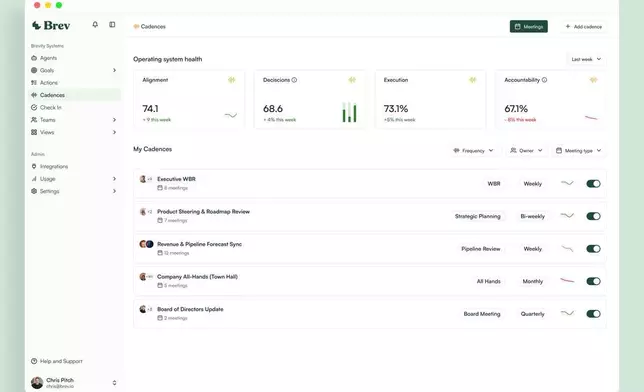Click the Meetings button
Screen dimensions: 644x392
point(529,26)
